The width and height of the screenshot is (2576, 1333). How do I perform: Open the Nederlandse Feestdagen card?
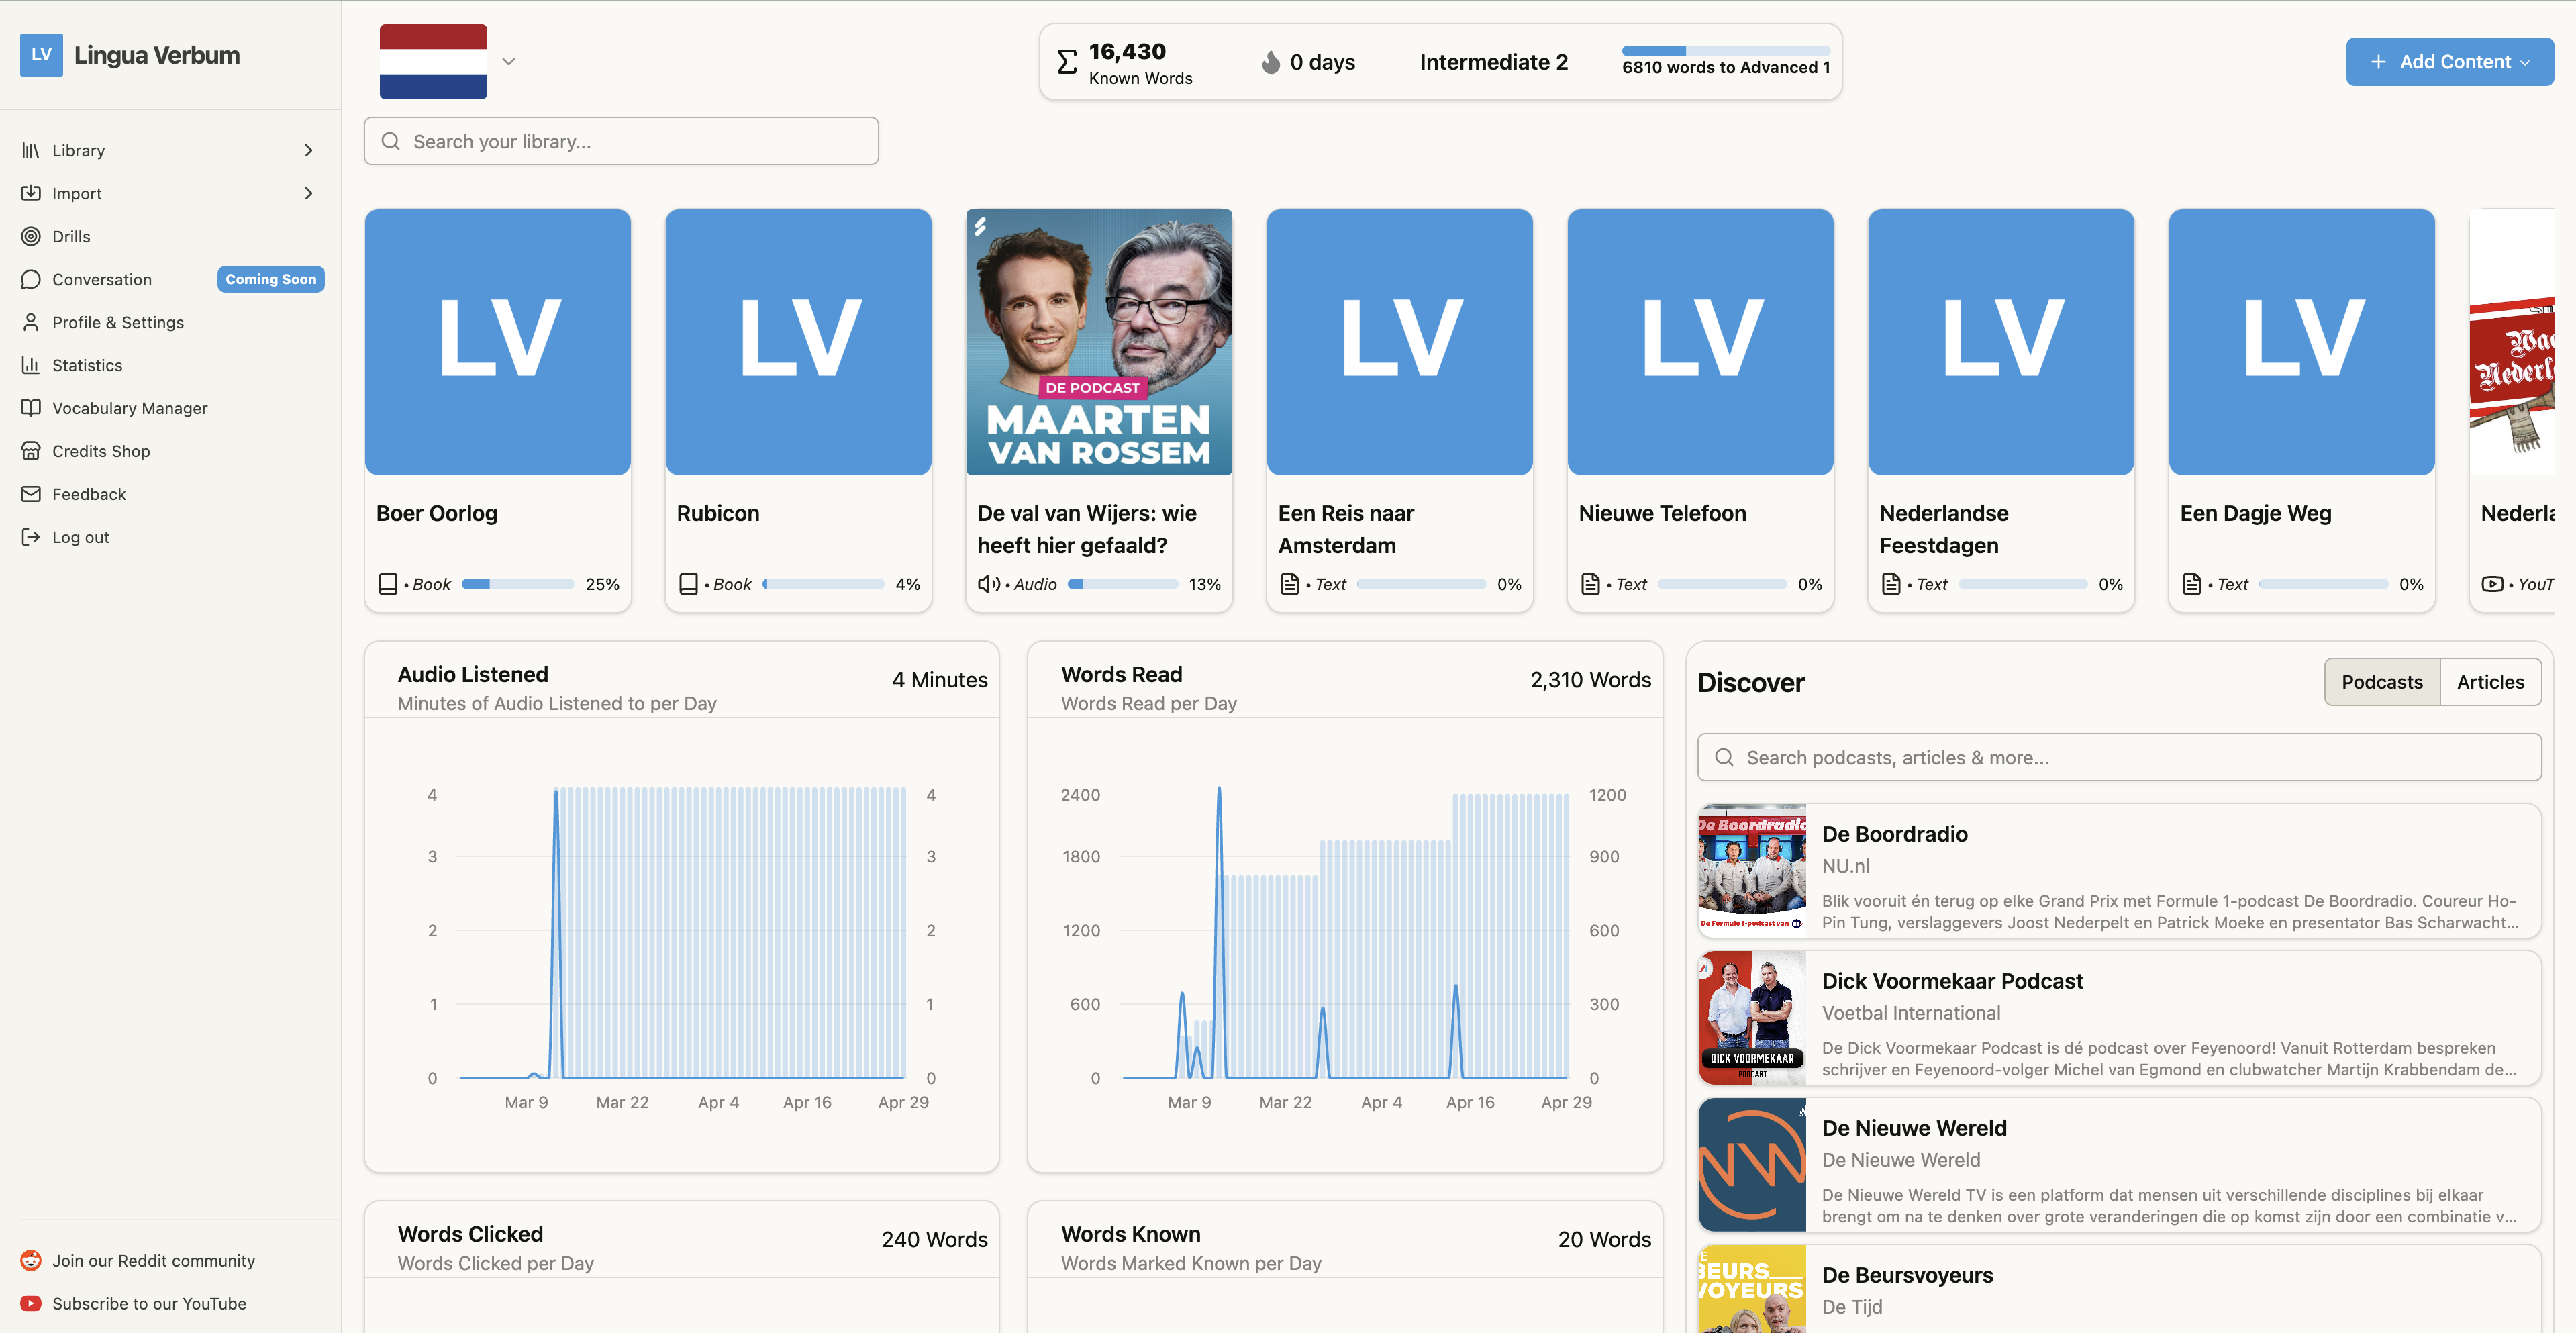point(2000,410)
